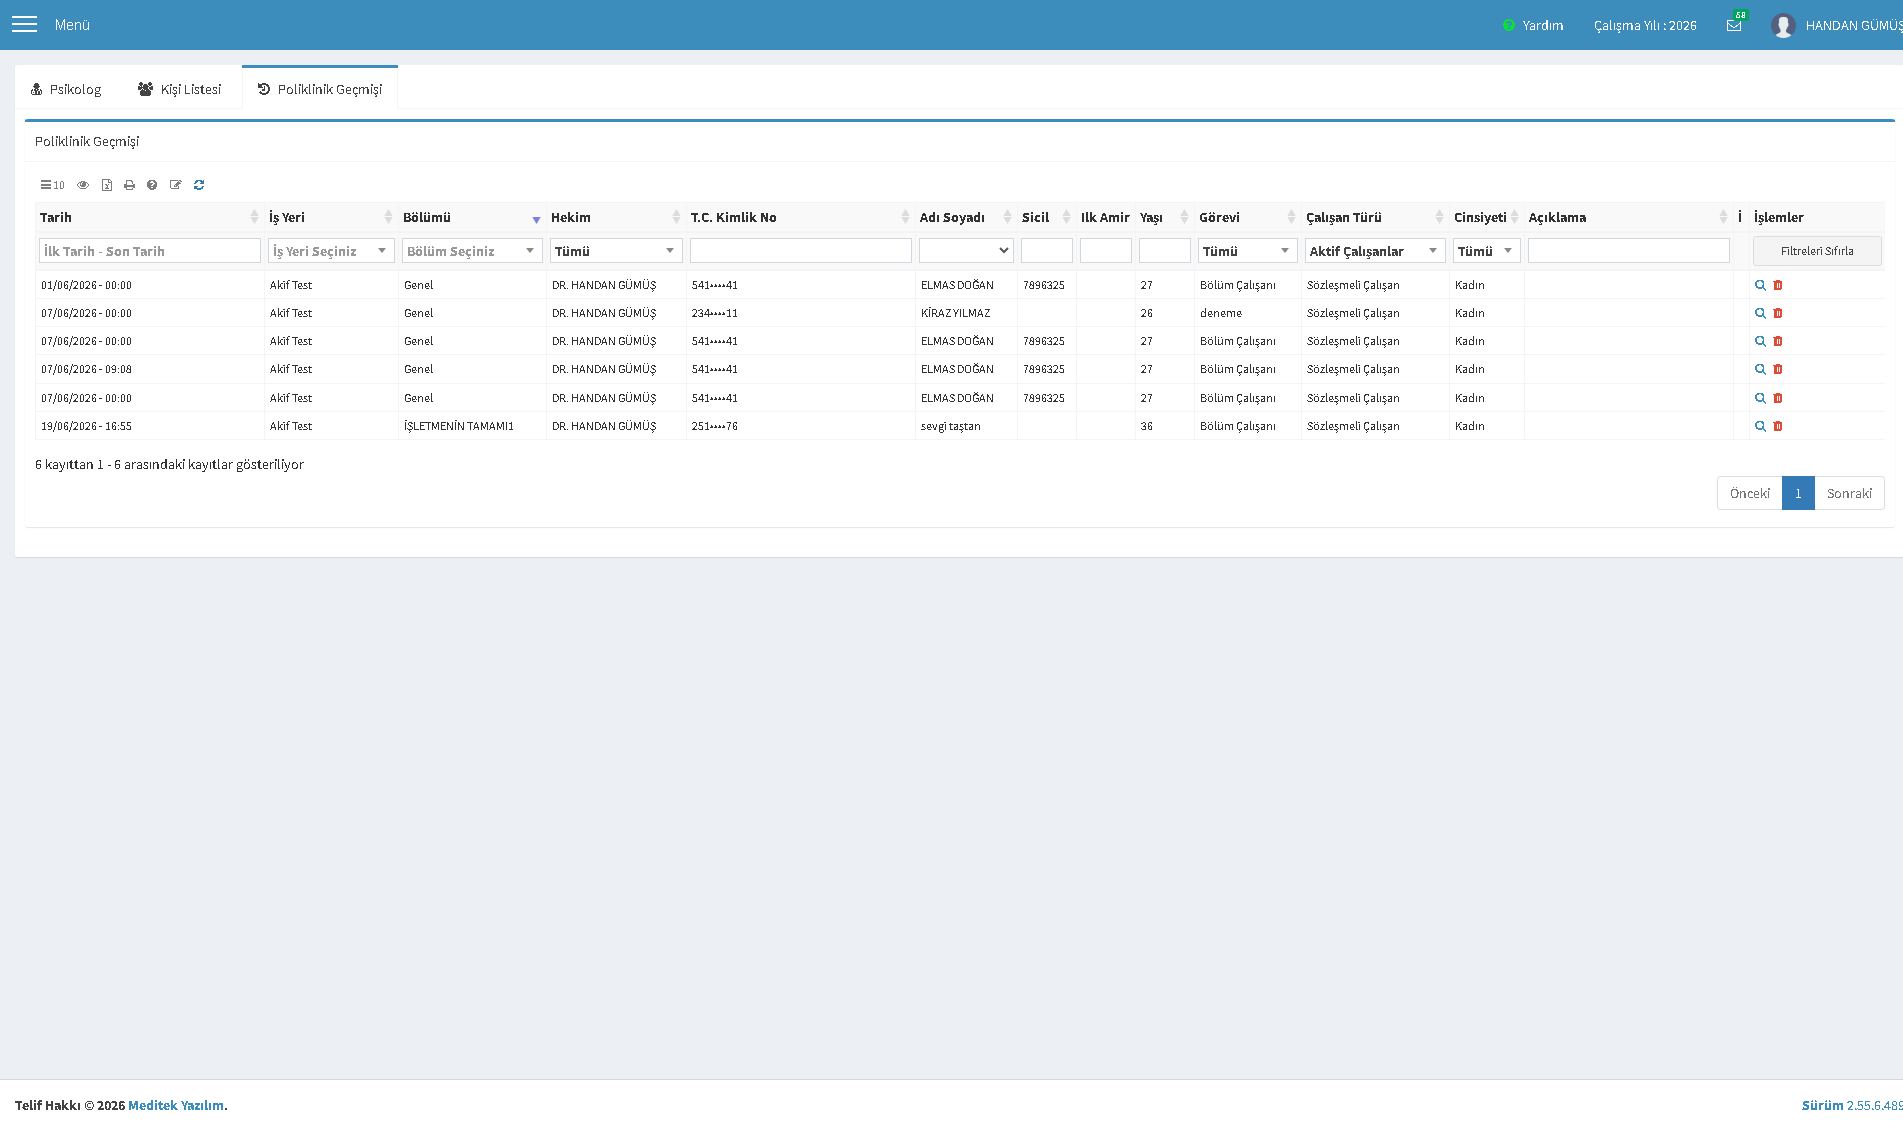
Task: Open Hekim filter dropdown Tümü
Action: [x=616, y=251]
